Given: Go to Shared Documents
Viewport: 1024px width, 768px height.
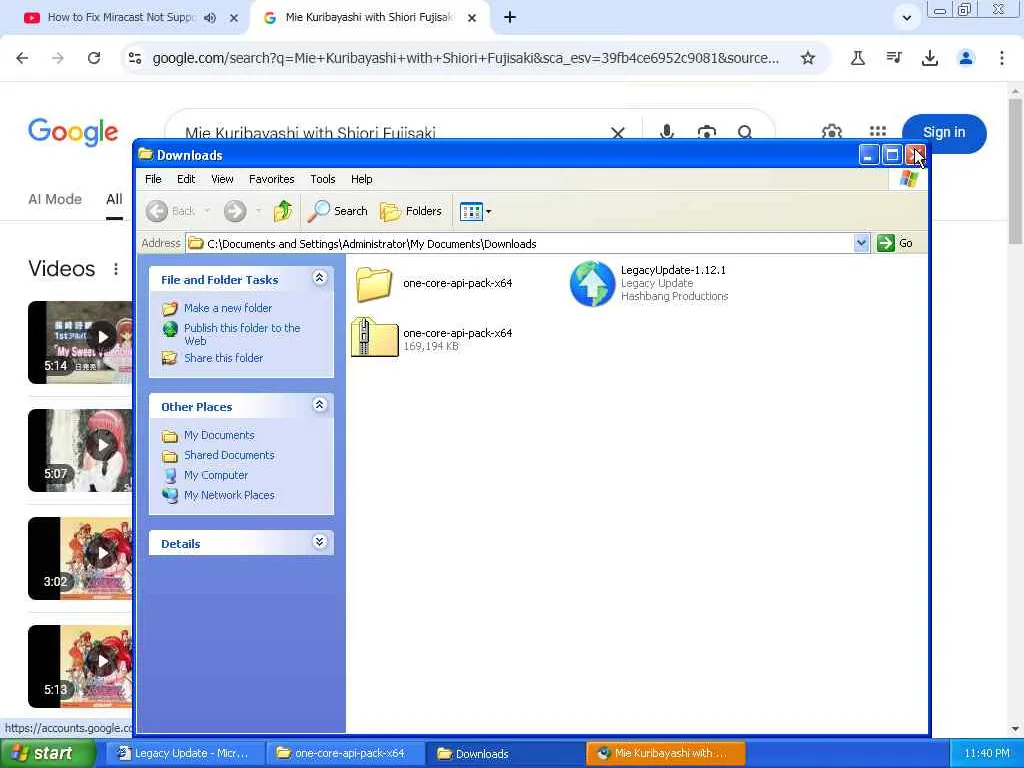Looking at the screenshot, I should coord(229,455).
